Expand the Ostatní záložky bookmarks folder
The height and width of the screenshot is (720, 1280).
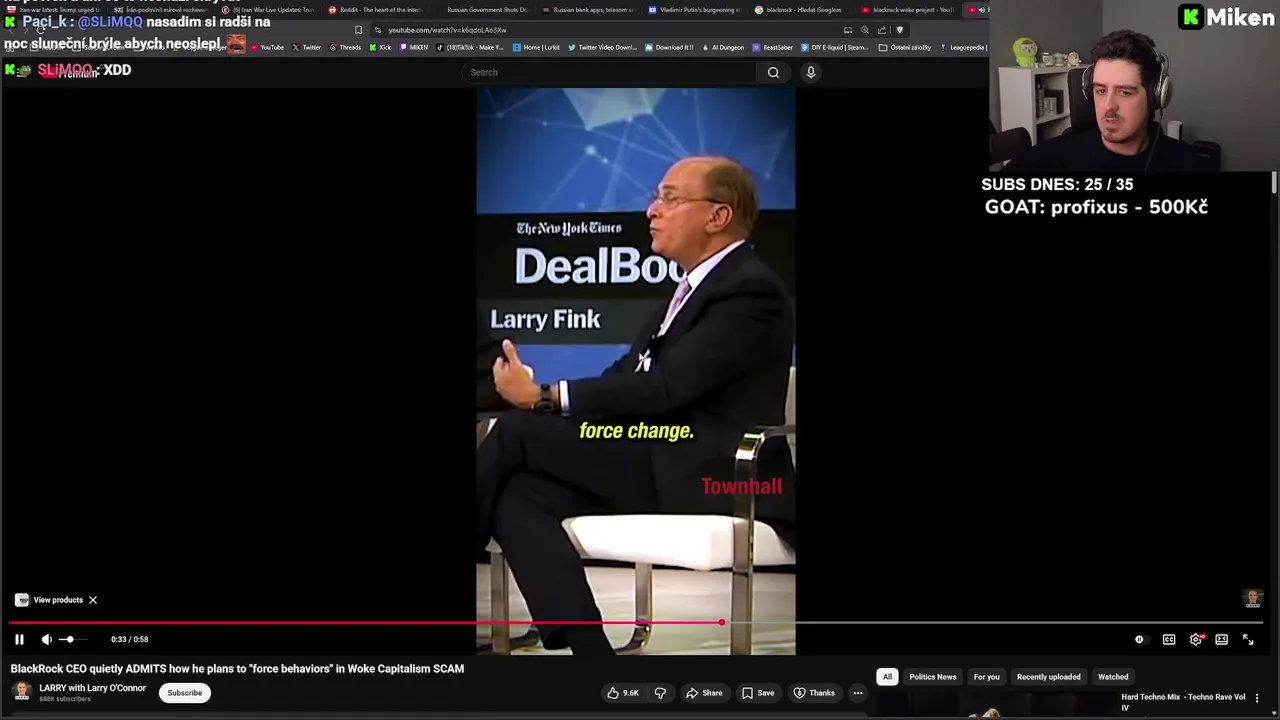(905, 47)
